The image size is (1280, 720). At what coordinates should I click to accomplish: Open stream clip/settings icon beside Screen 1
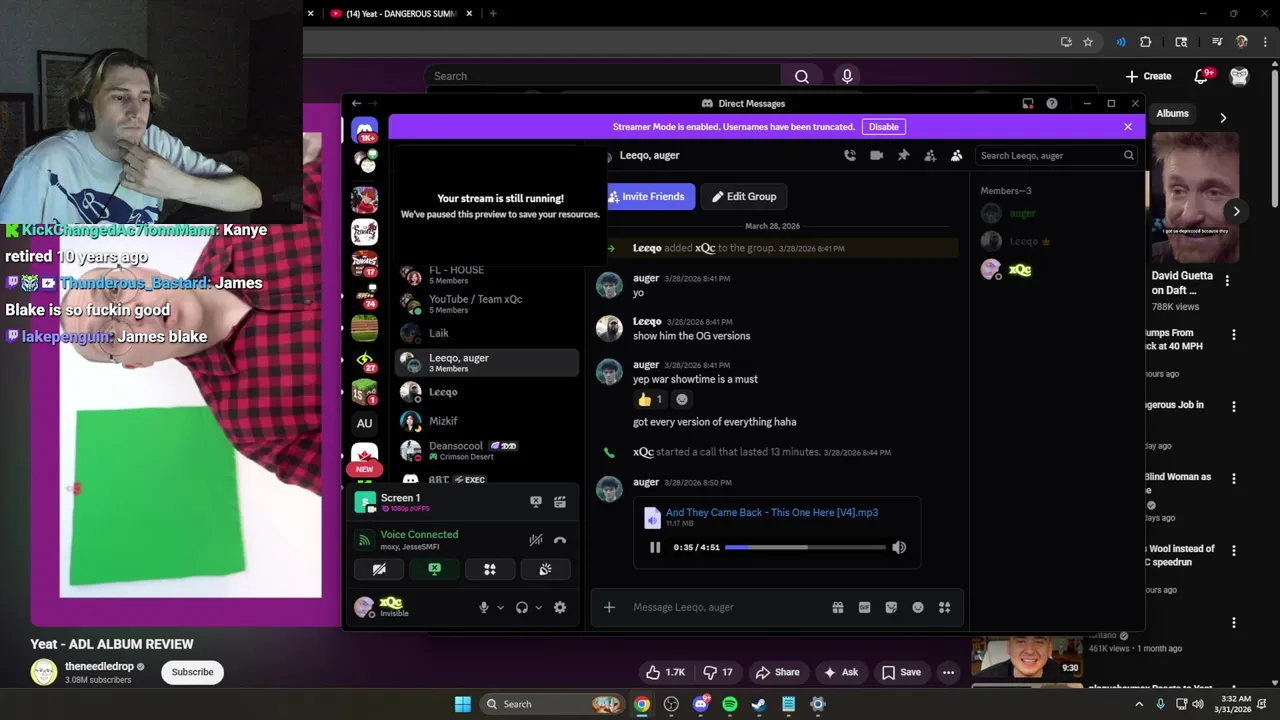[x=560, y=502]
